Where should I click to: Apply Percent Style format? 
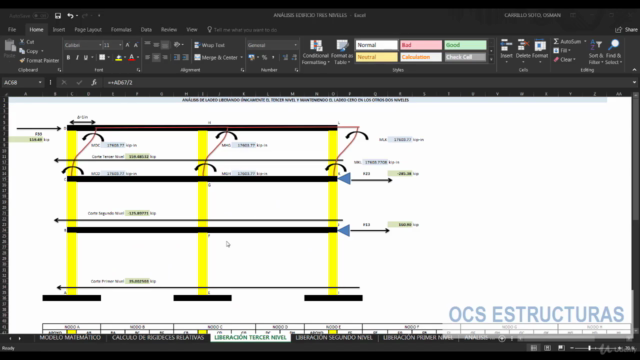tap(264, 58)
